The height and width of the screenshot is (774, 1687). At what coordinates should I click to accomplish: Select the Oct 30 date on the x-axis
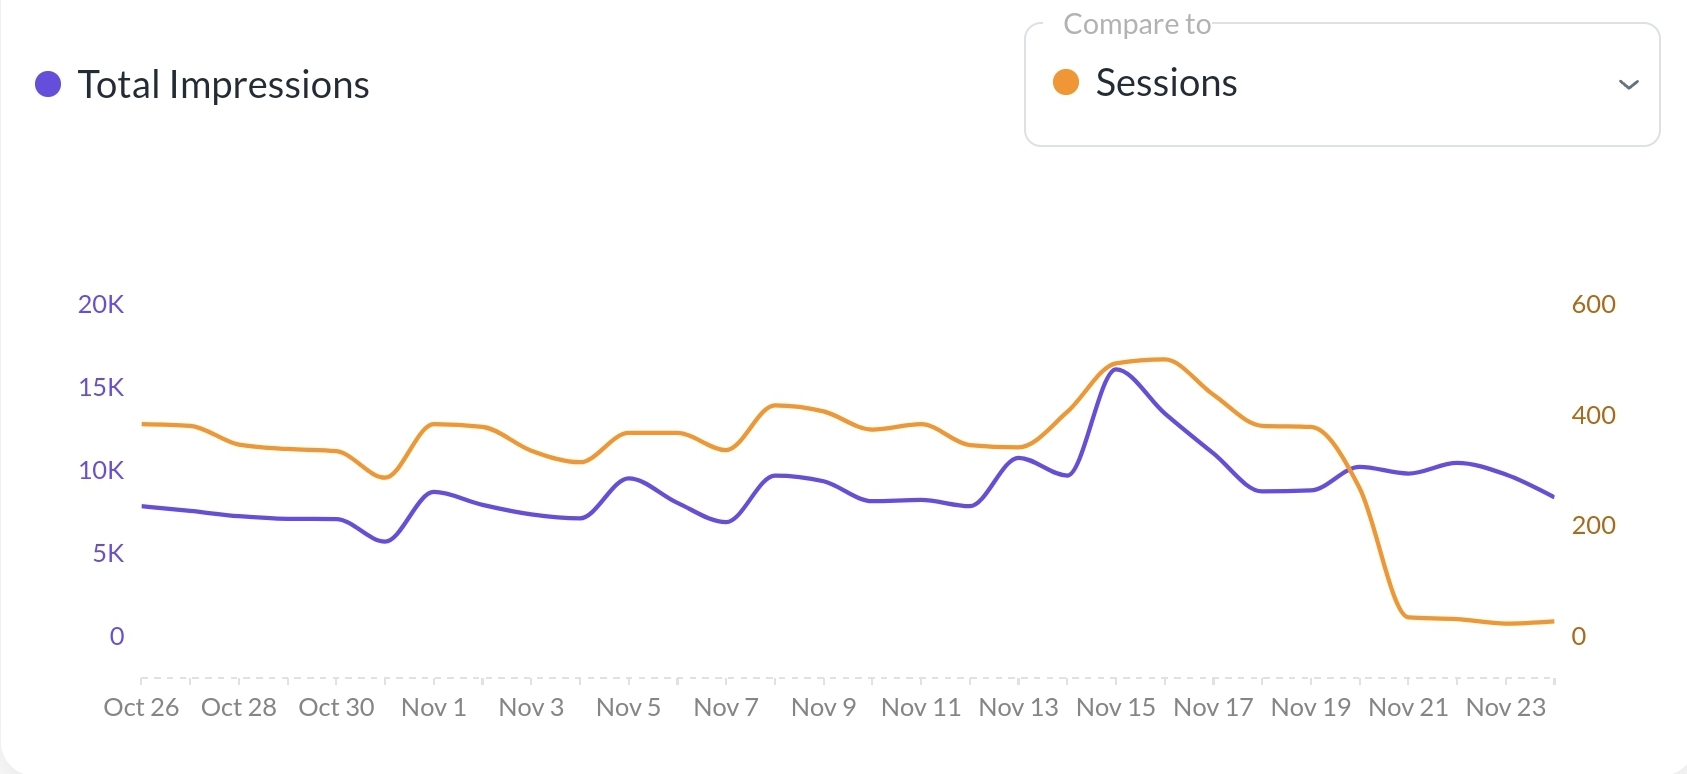336,708
